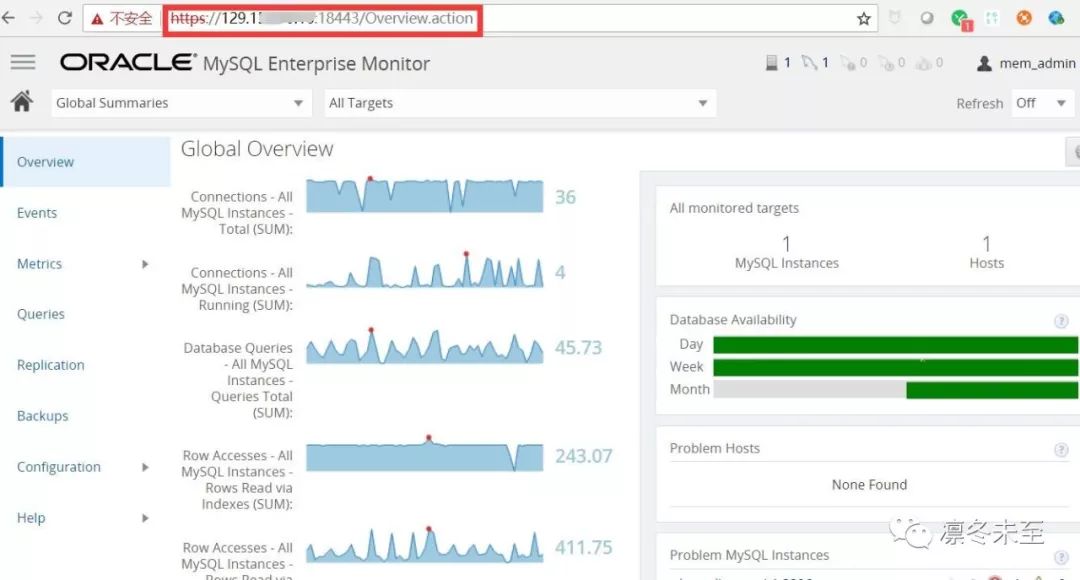Go to the home dashboard icon

21,102
